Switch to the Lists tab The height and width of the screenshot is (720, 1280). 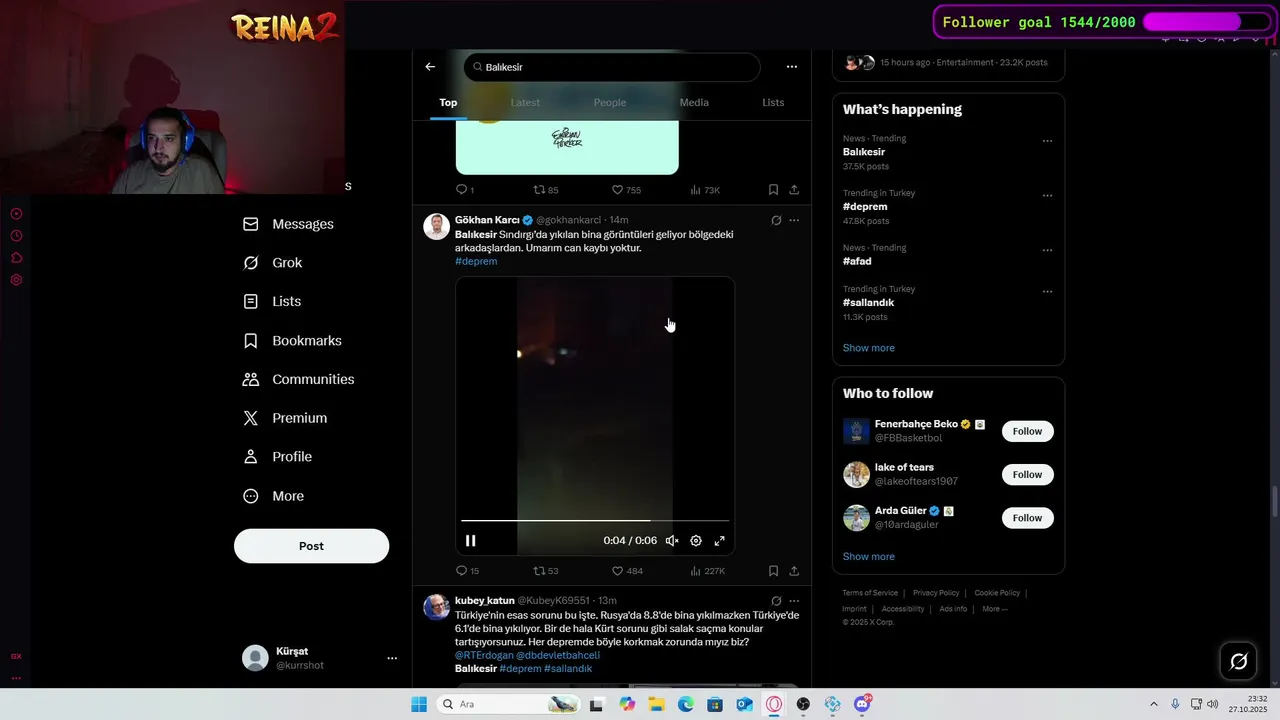coord(773,102)
